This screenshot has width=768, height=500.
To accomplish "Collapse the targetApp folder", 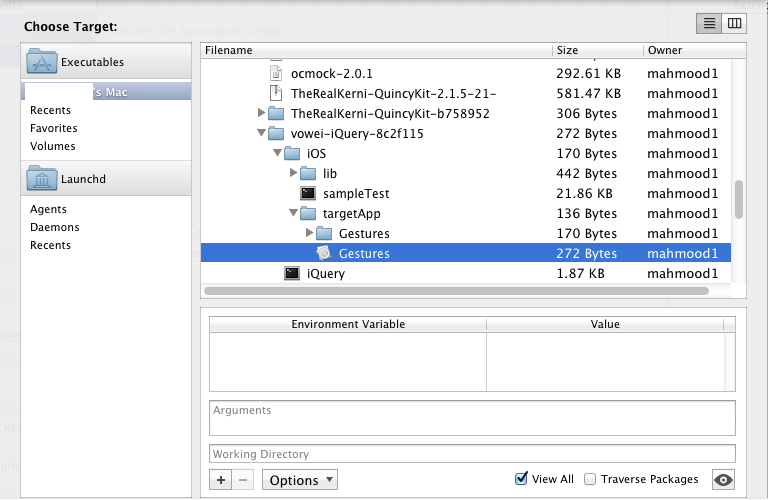I will (293, 213).
